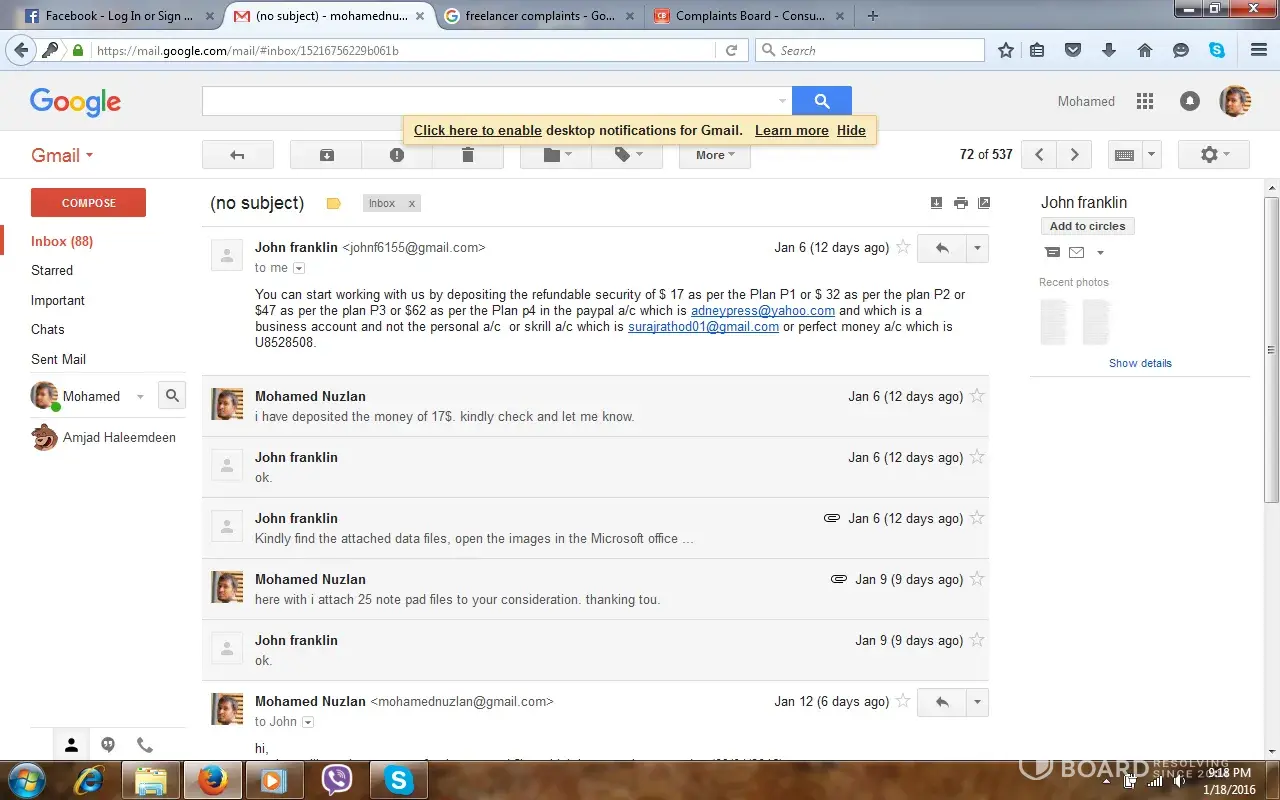Click the Back to Inbox arrow button

237,155
